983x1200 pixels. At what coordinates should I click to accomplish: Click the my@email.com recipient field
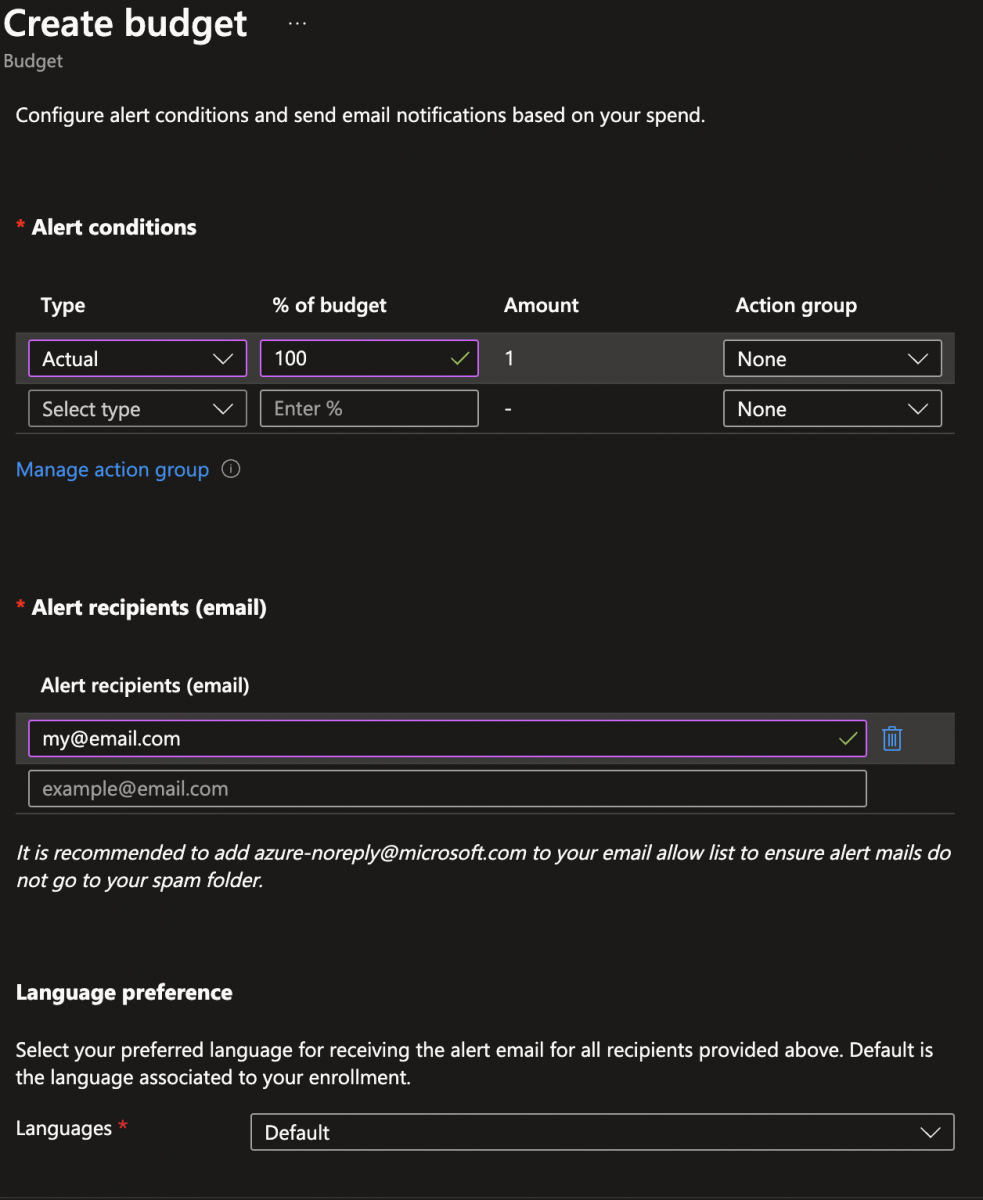430,739
